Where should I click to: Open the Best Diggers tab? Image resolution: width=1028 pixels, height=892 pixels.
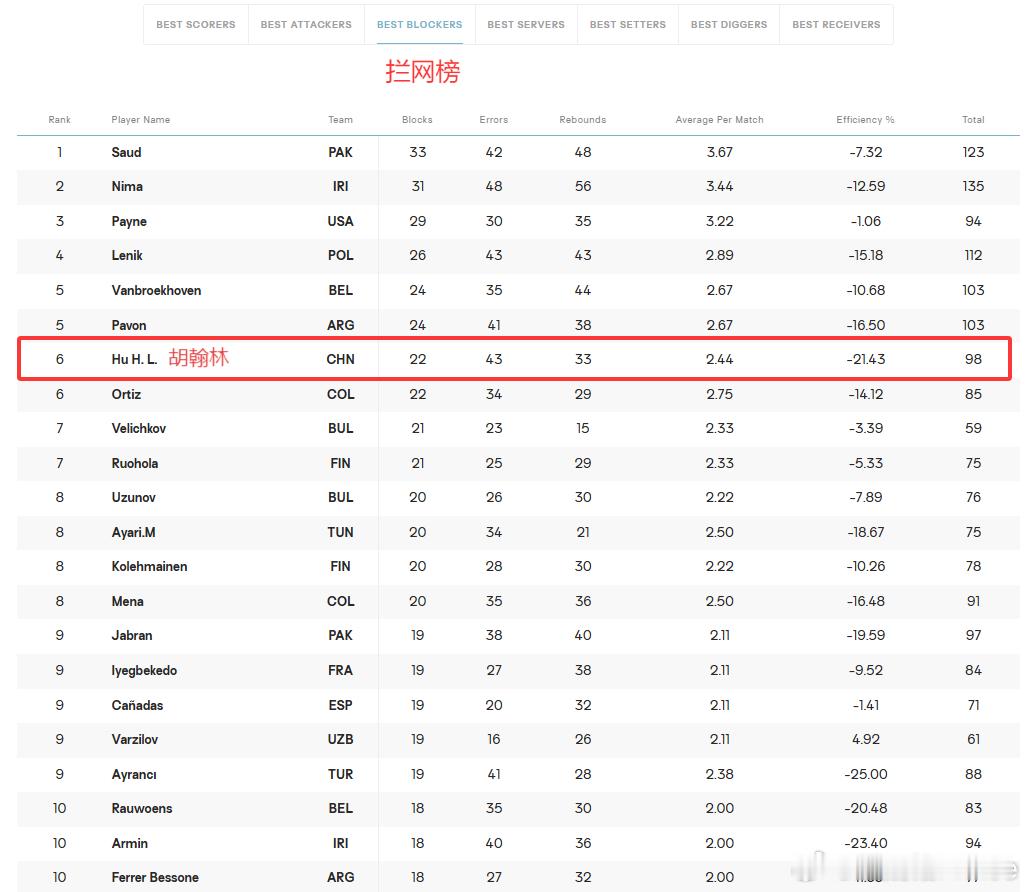(728, 25)
